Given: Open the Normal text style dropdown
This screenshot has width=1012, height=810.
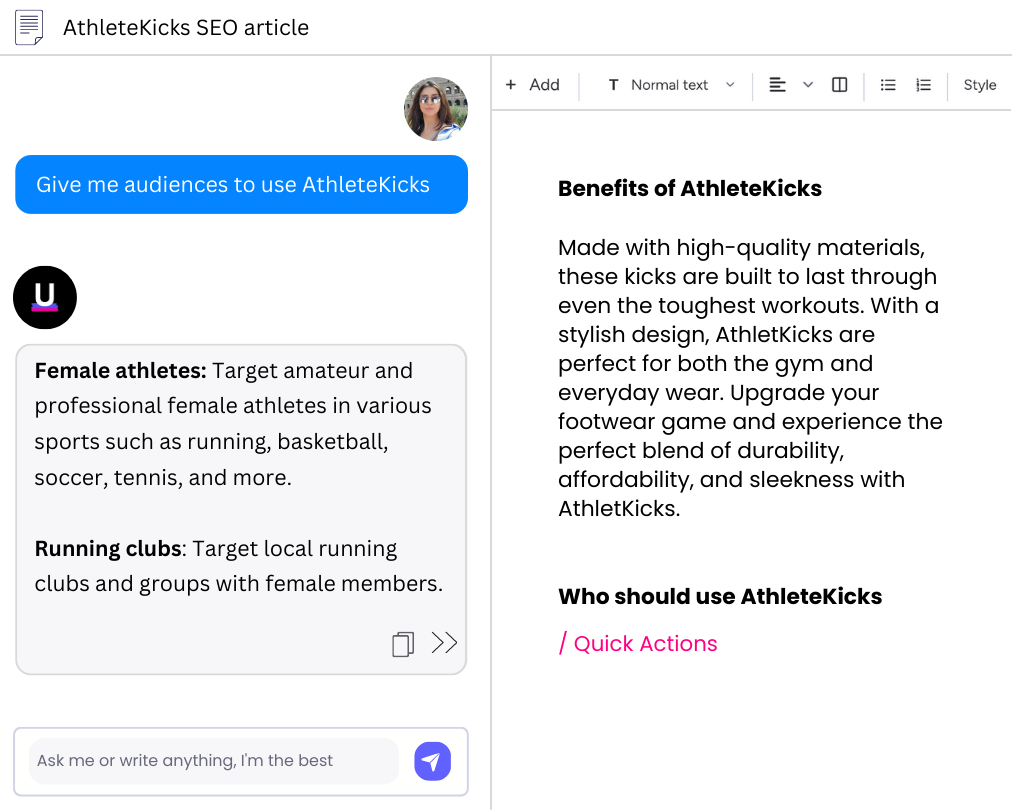Looking at the screenshot, I should click(671, 85).
